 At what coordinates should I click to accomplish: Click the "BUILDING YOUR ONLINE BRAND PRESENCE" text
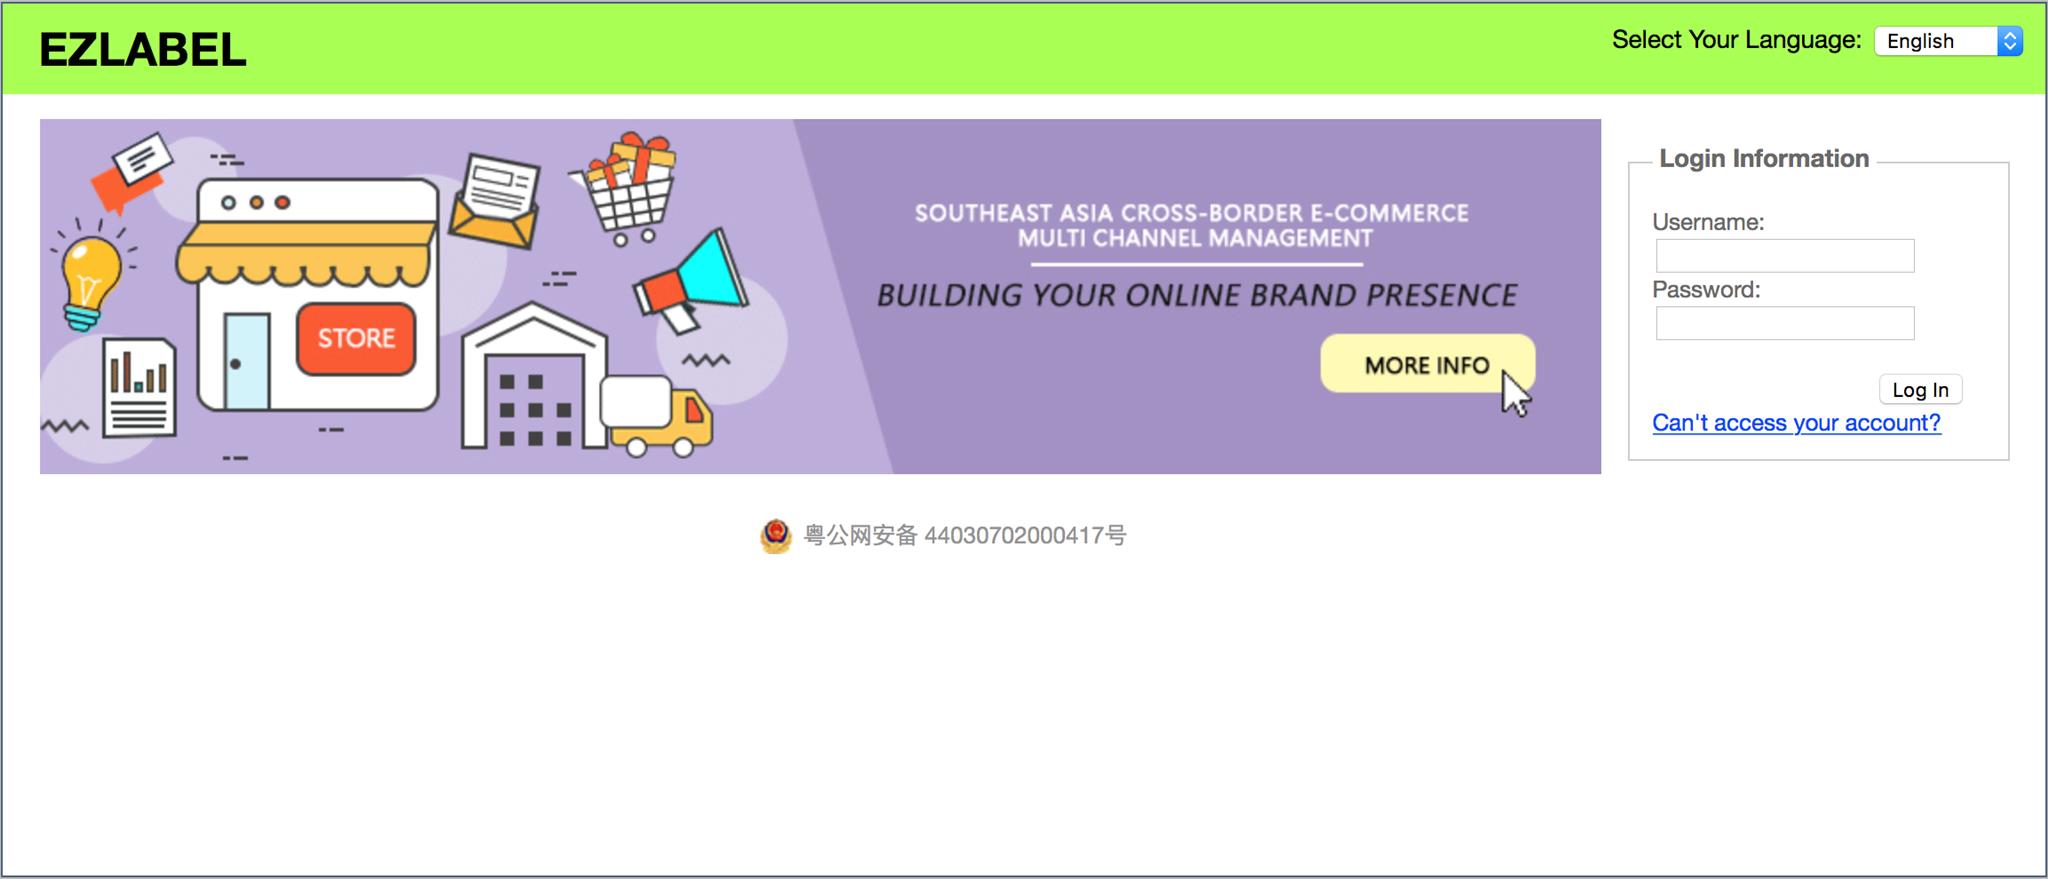[1197, 295]
